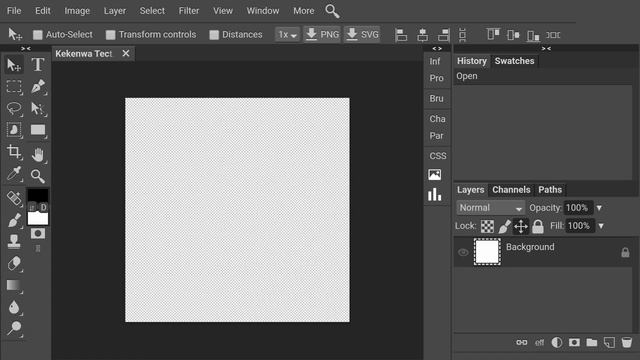Pick the Lasso Select tool

14,108
